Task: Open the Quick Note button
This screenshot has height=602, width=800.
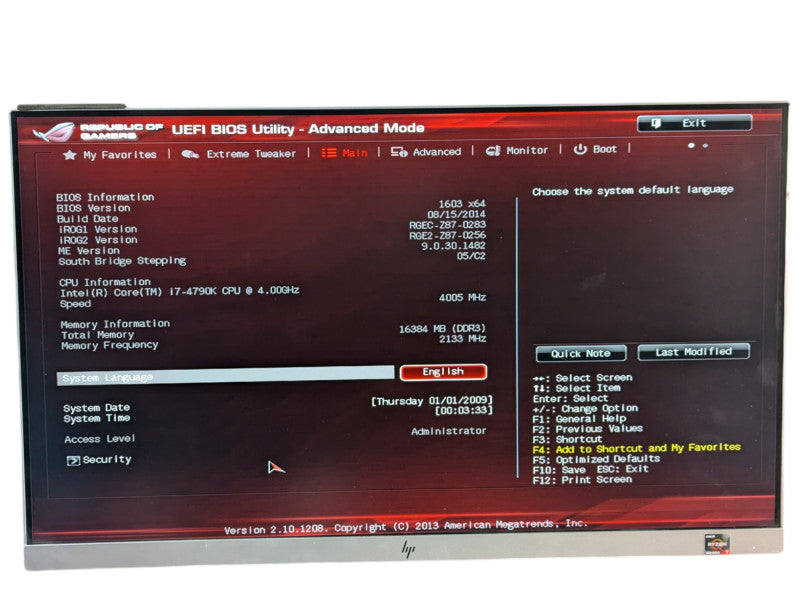Action: 581,354
